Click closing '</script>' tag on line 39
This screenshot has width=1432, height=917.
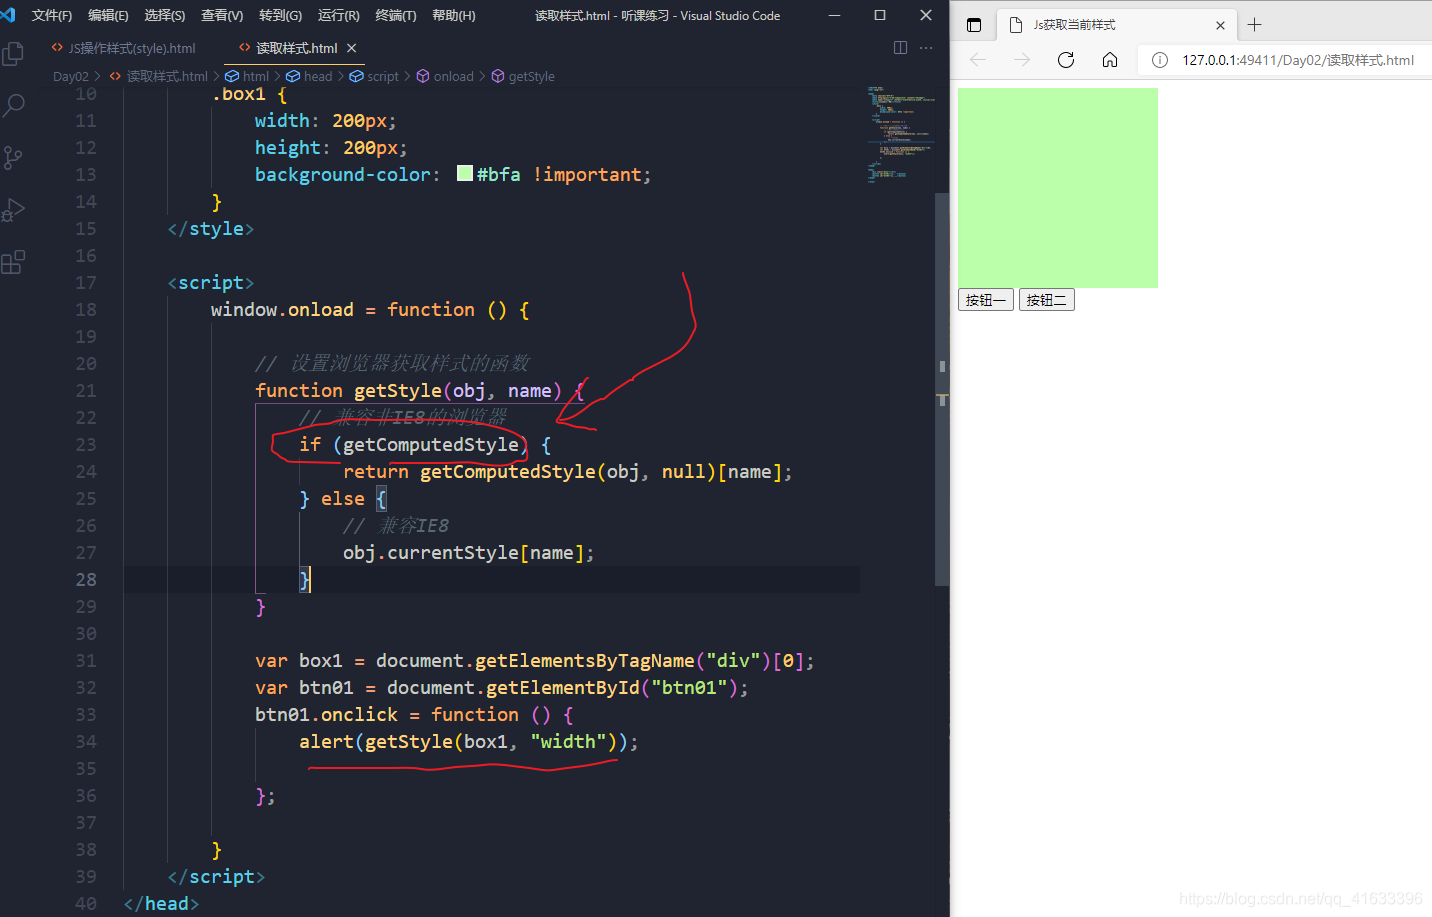coord(216,876)
